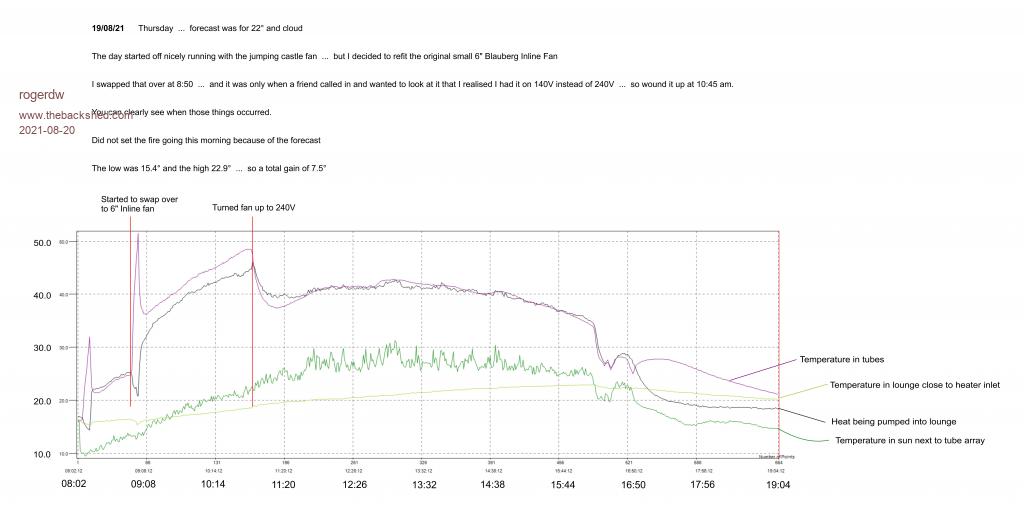Select "Temperature in sun next to tube array" label
1024x513 pixels.
point(918,440)
